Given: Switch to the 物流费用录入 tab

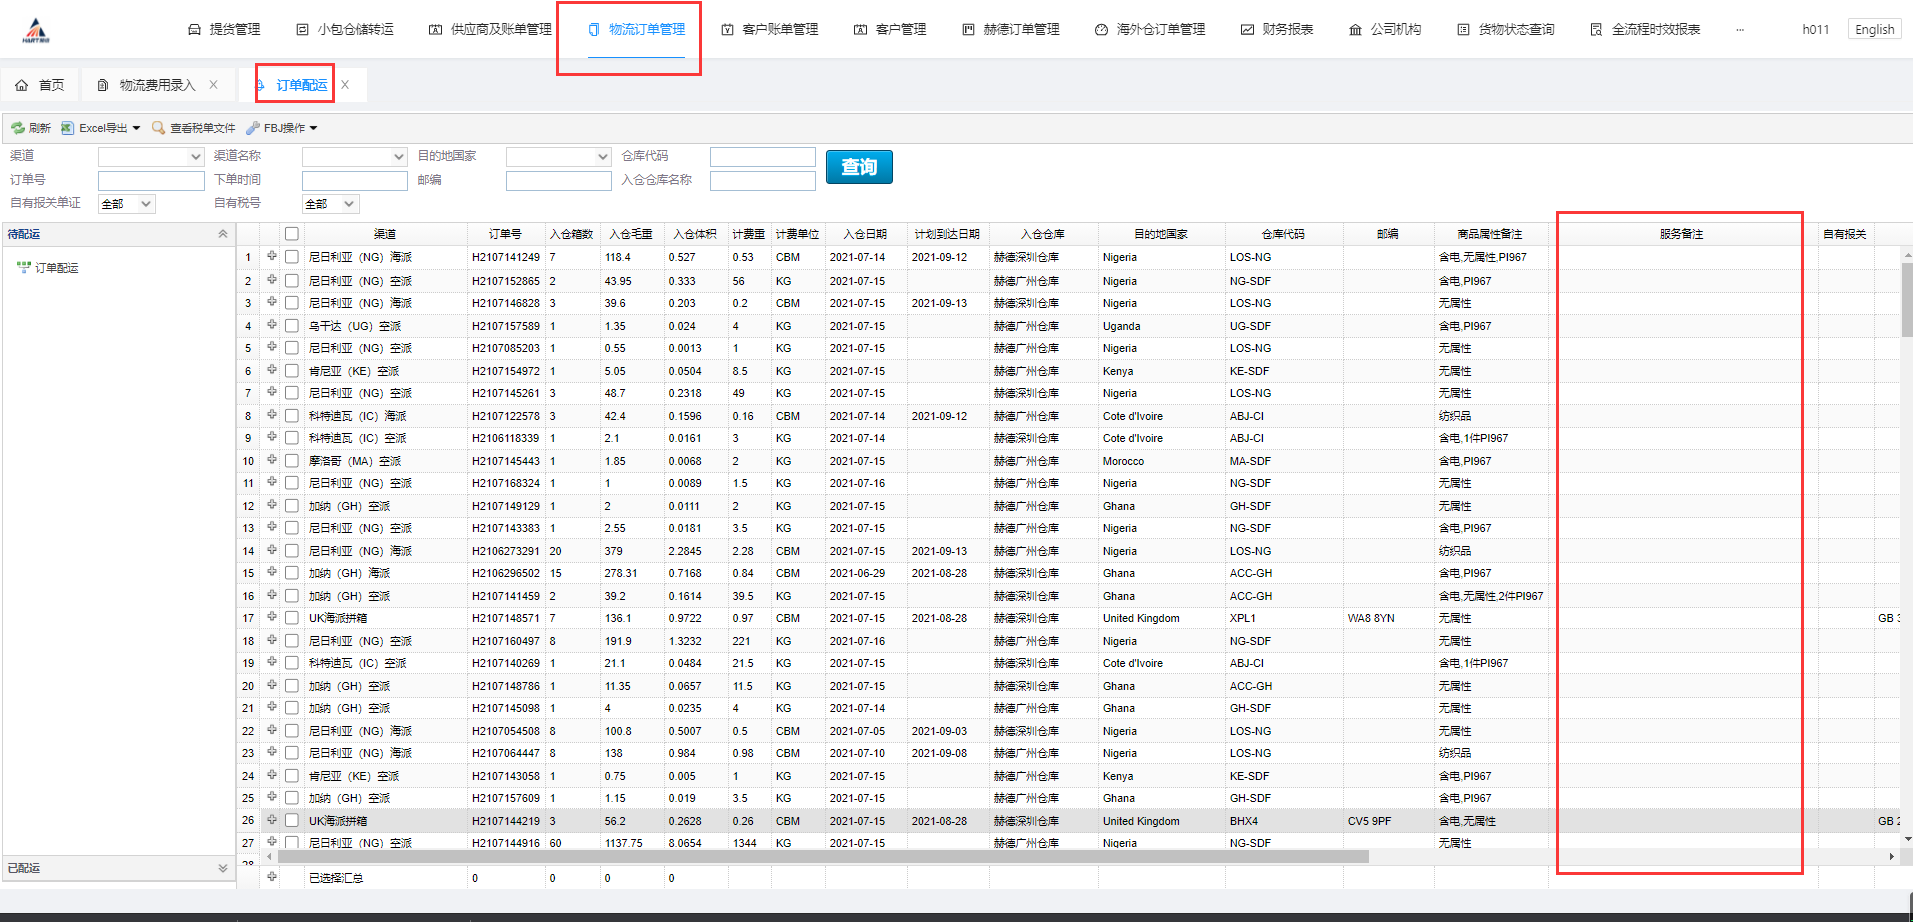Looking at the screenshot, I should pos(157,86).
